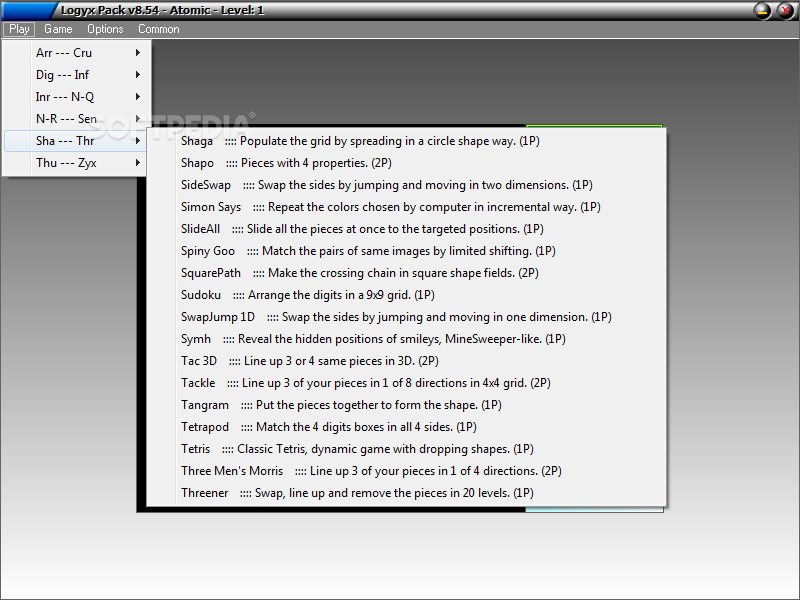Image resolution: width=800 pixels, height=600 pixels.
Task: Open the Game menu
Action: point(58,29)
